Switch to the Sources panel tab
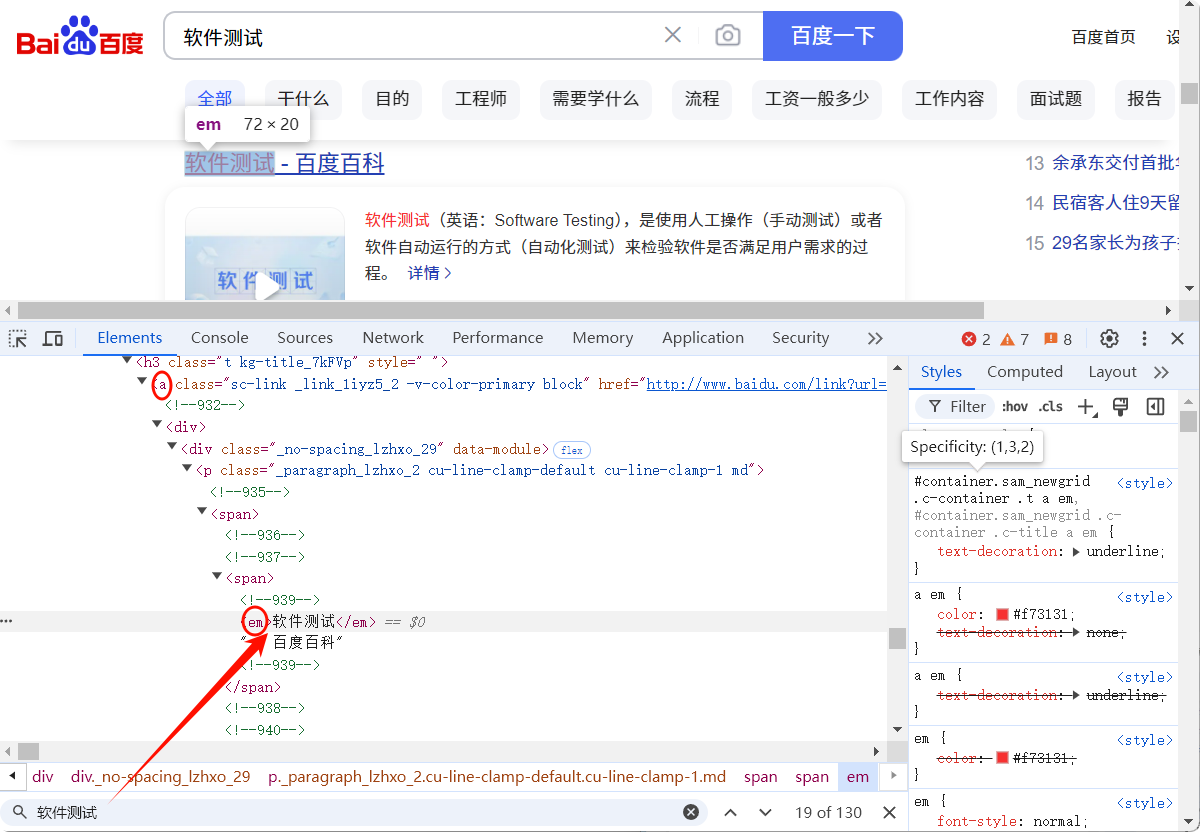This screenshot has height=832, width=1200. coord(305,338)
